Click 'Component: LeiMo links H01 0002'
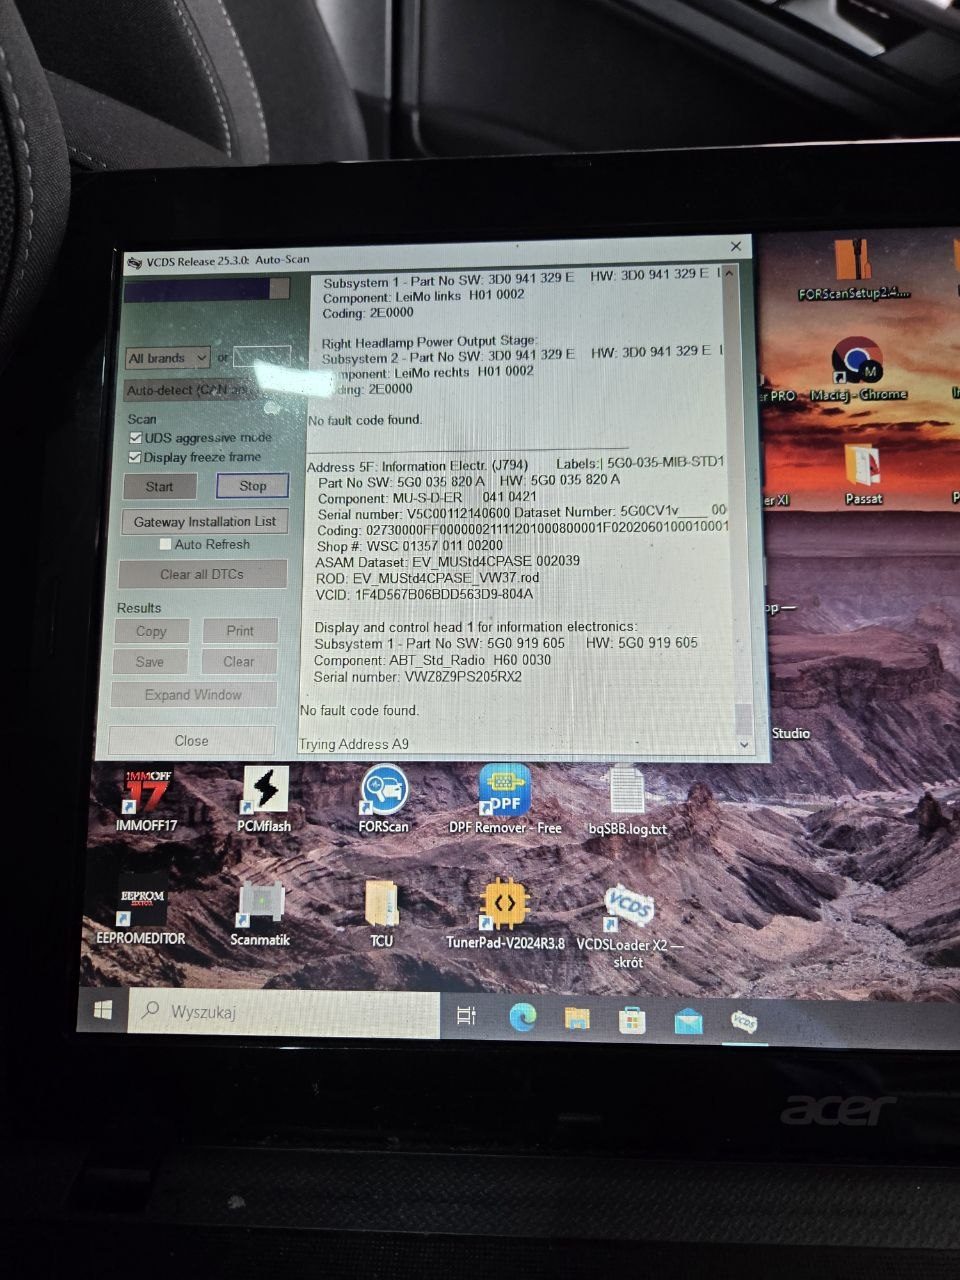Image resolution: width=960 pixels, height=1280 pixels. coord(423,296)
